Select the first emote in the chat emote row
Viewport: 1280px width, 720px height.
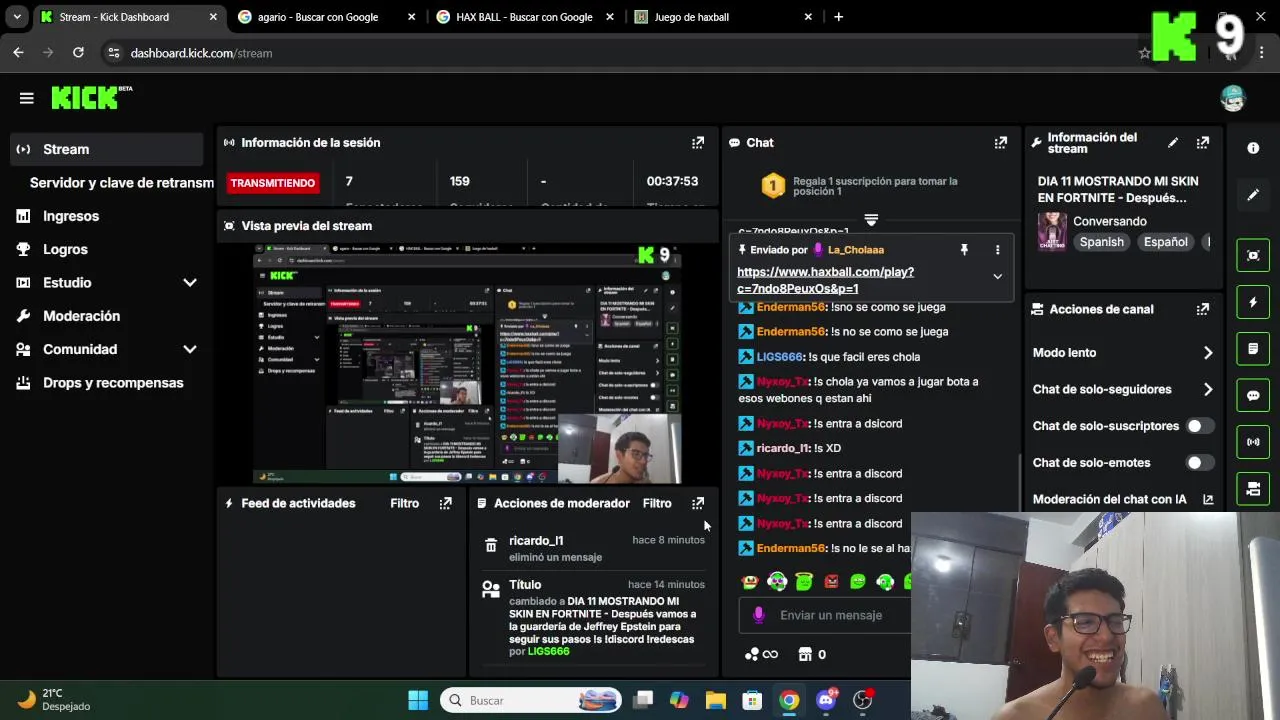click(x=750, y=581)
